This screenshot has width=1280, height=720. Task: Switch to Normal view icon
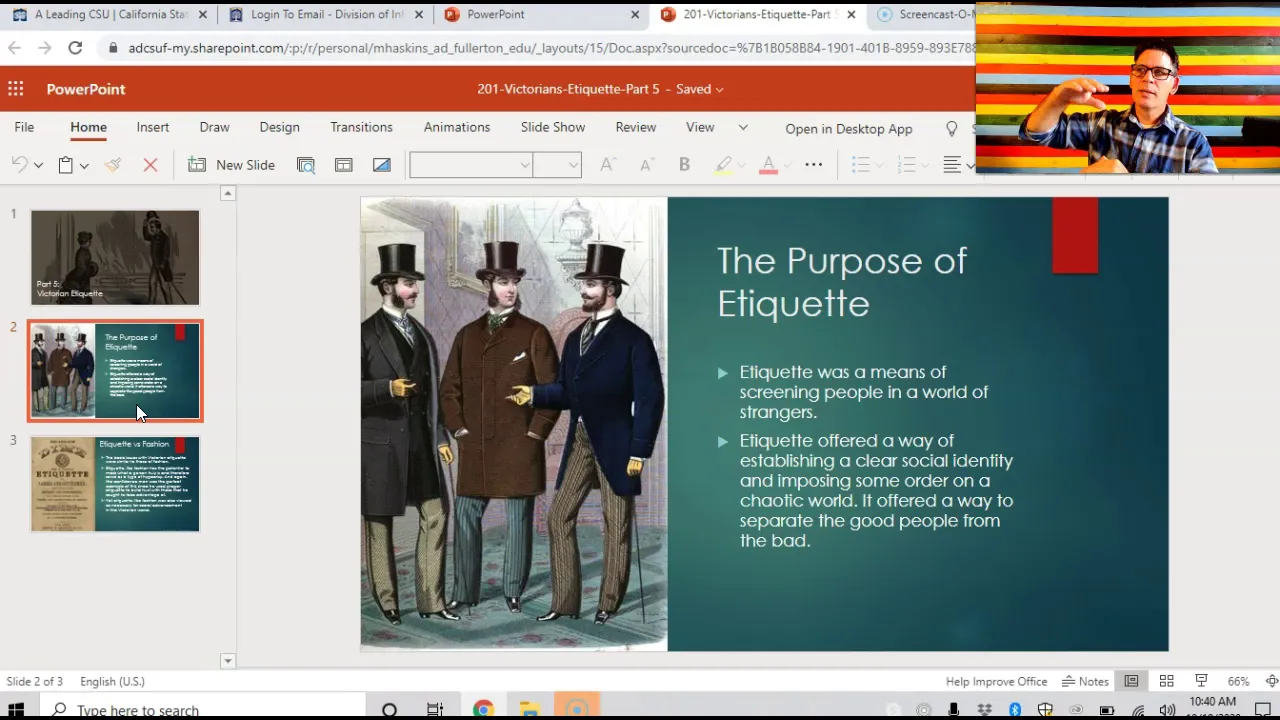[1131, 681]
